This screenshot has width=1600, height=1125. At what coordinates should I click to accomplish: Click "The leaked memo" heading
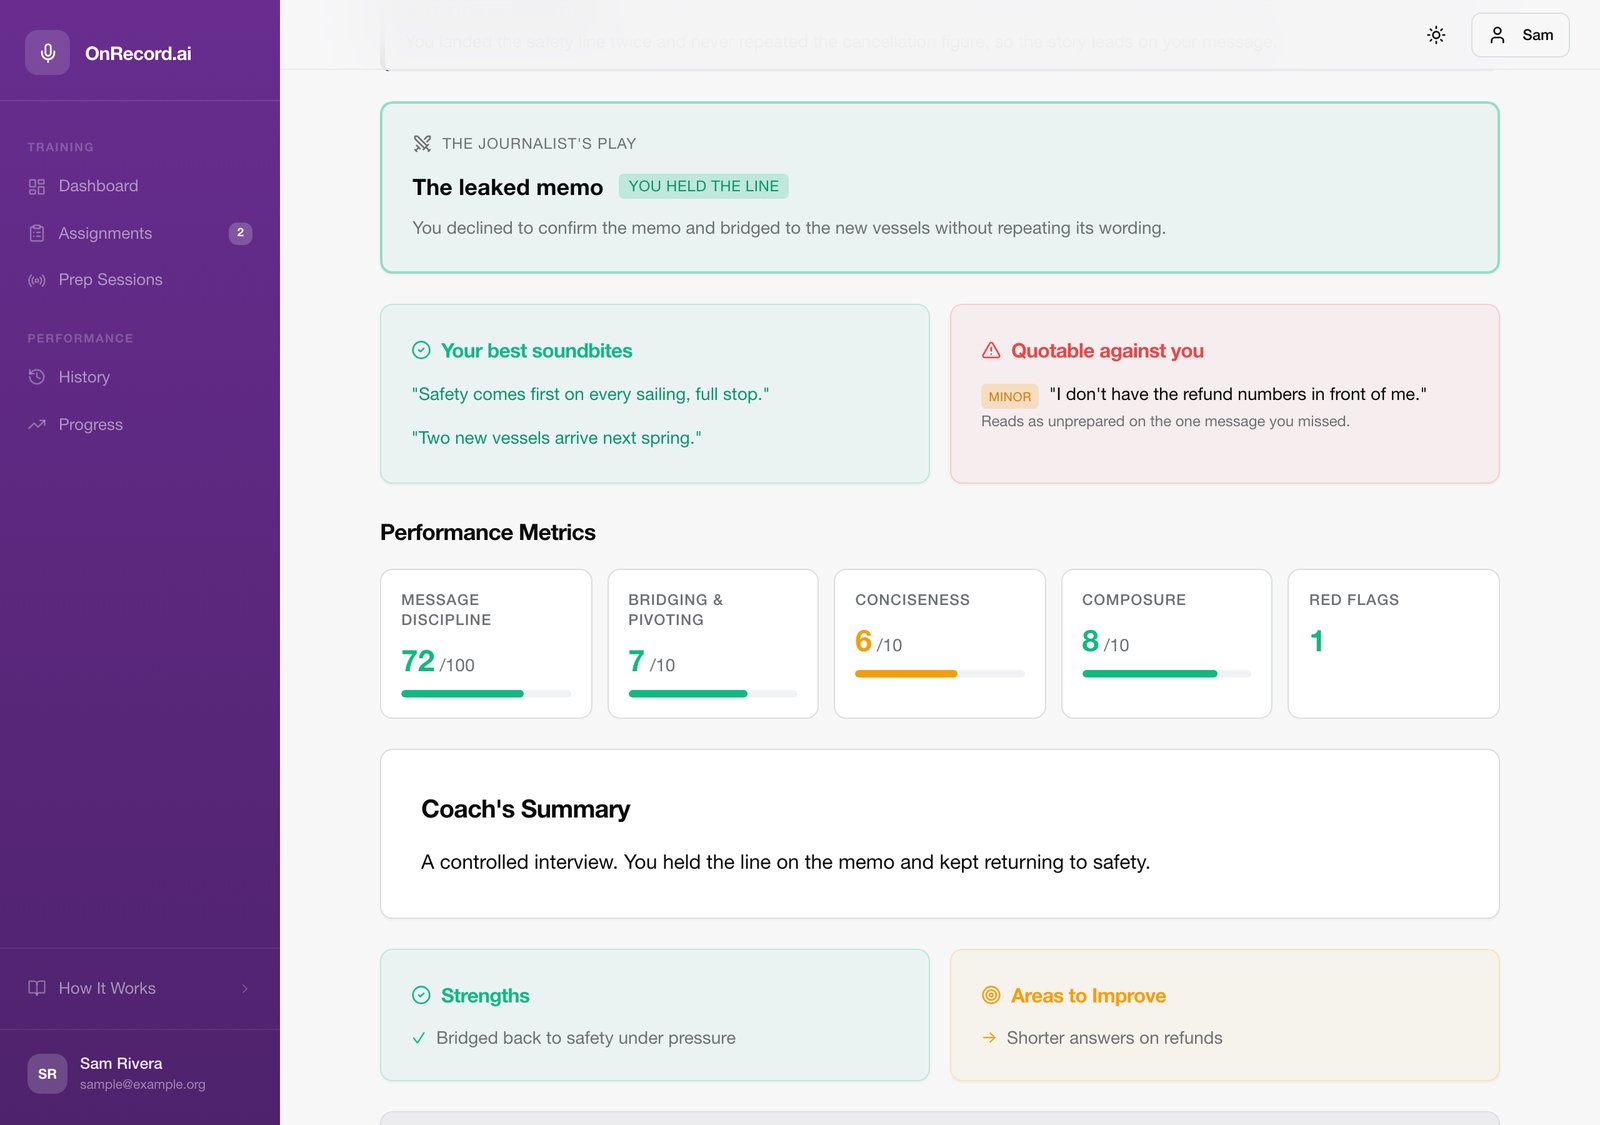508,187
